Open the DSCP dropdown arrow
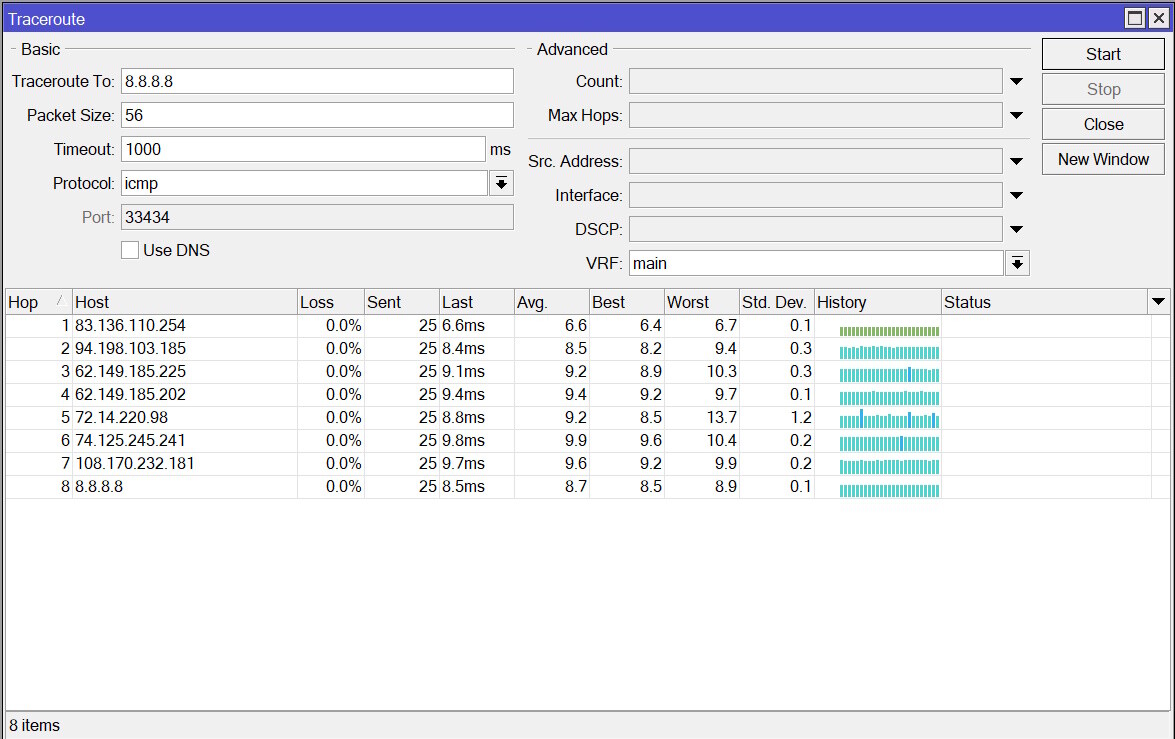Image resolution: width=1175 pixels, height=739 pixels. [1016, 228]
